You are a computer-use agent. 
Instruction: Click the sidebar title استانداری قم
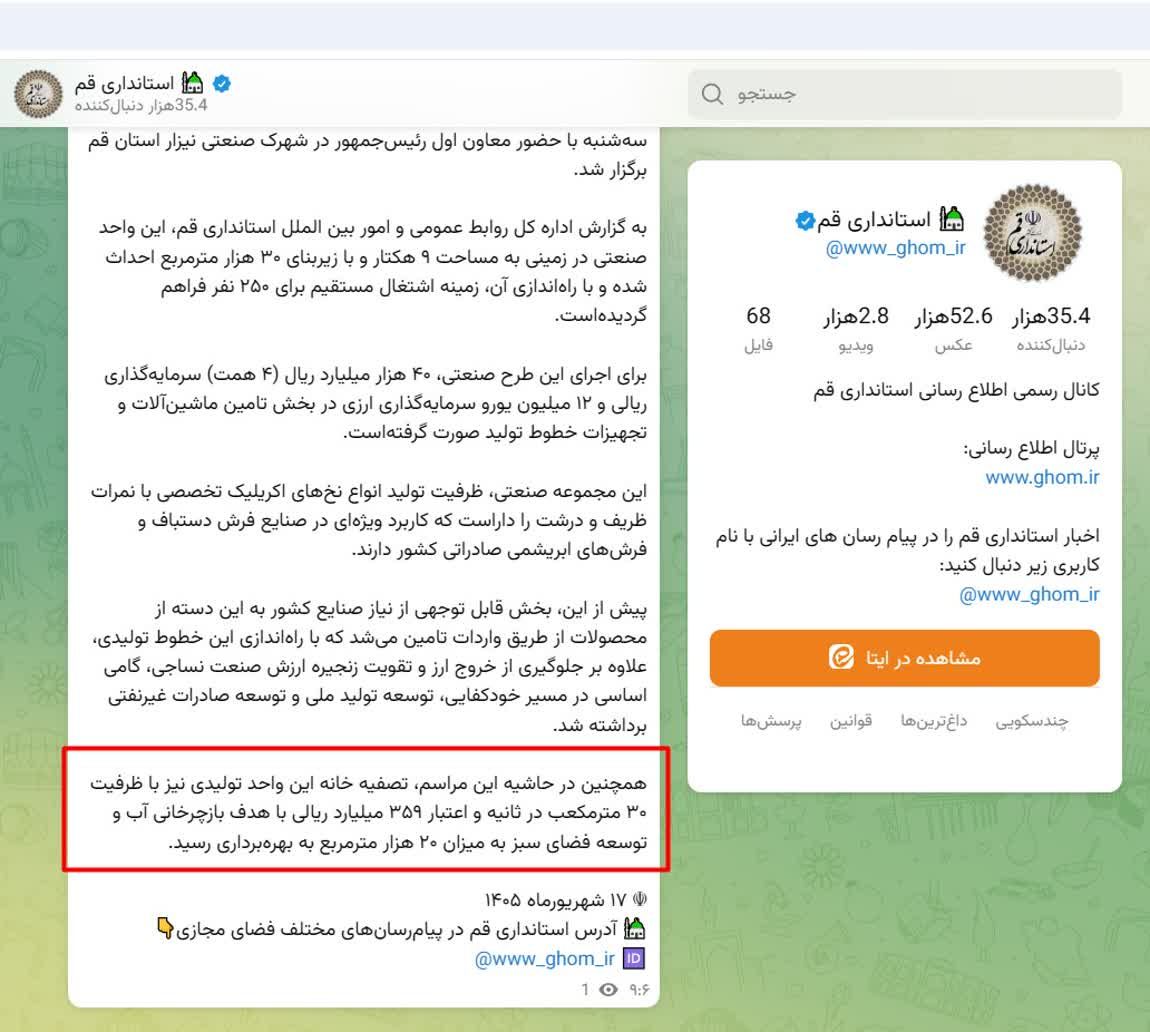pyautogui.click(x=874, y=219)
